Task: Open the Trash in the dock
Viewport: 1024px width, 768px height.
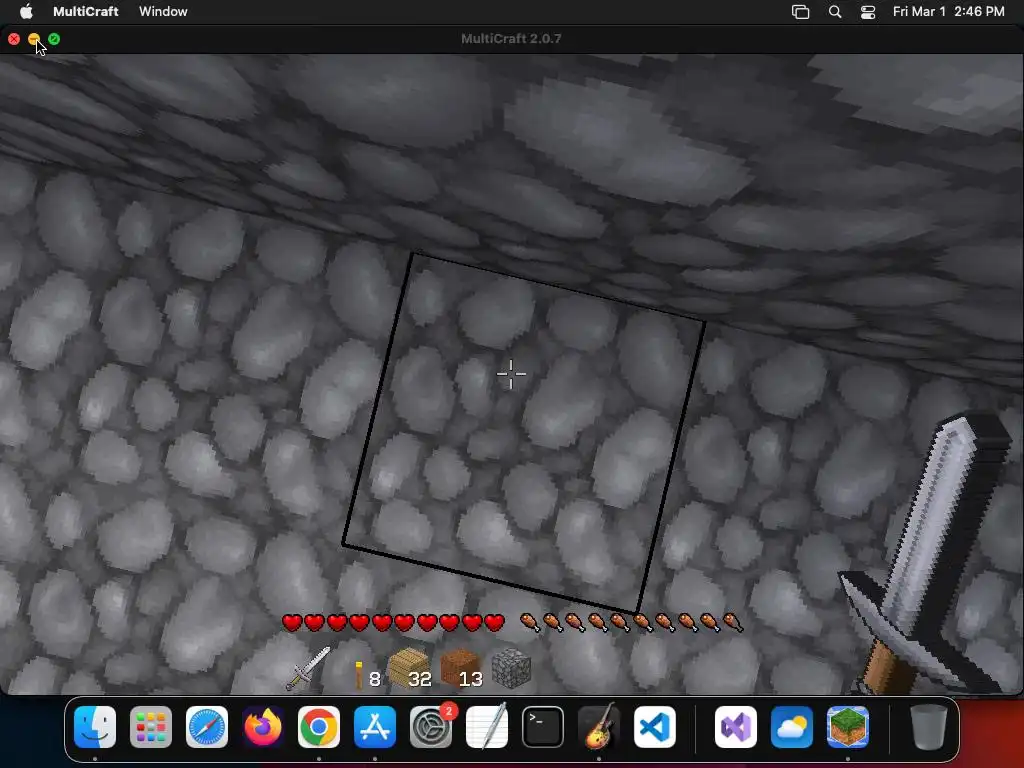Action: pos(929,727)
